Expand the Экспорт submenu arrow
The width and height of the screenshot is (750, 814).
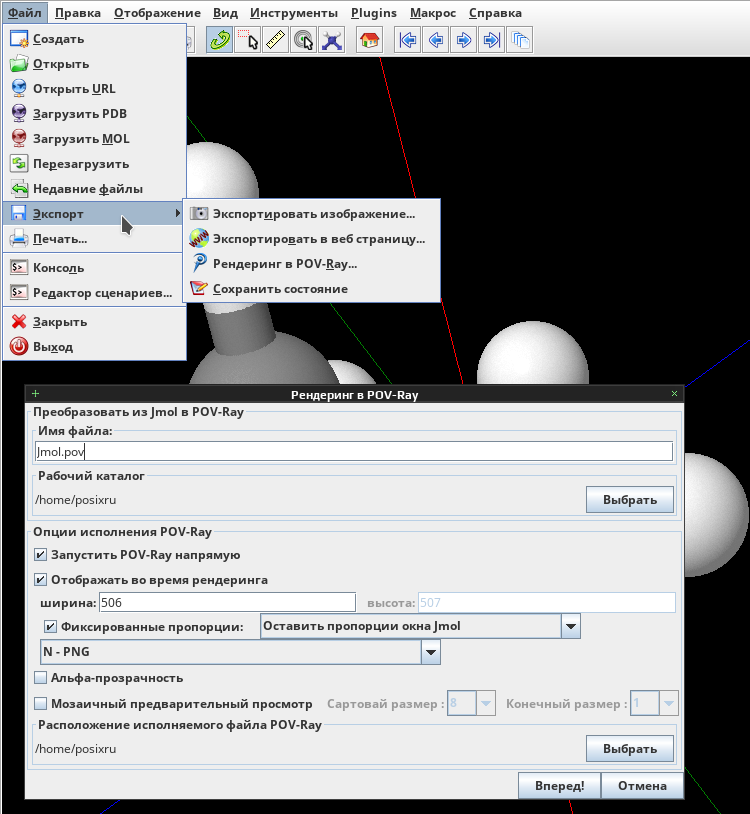tap(178, 213)
